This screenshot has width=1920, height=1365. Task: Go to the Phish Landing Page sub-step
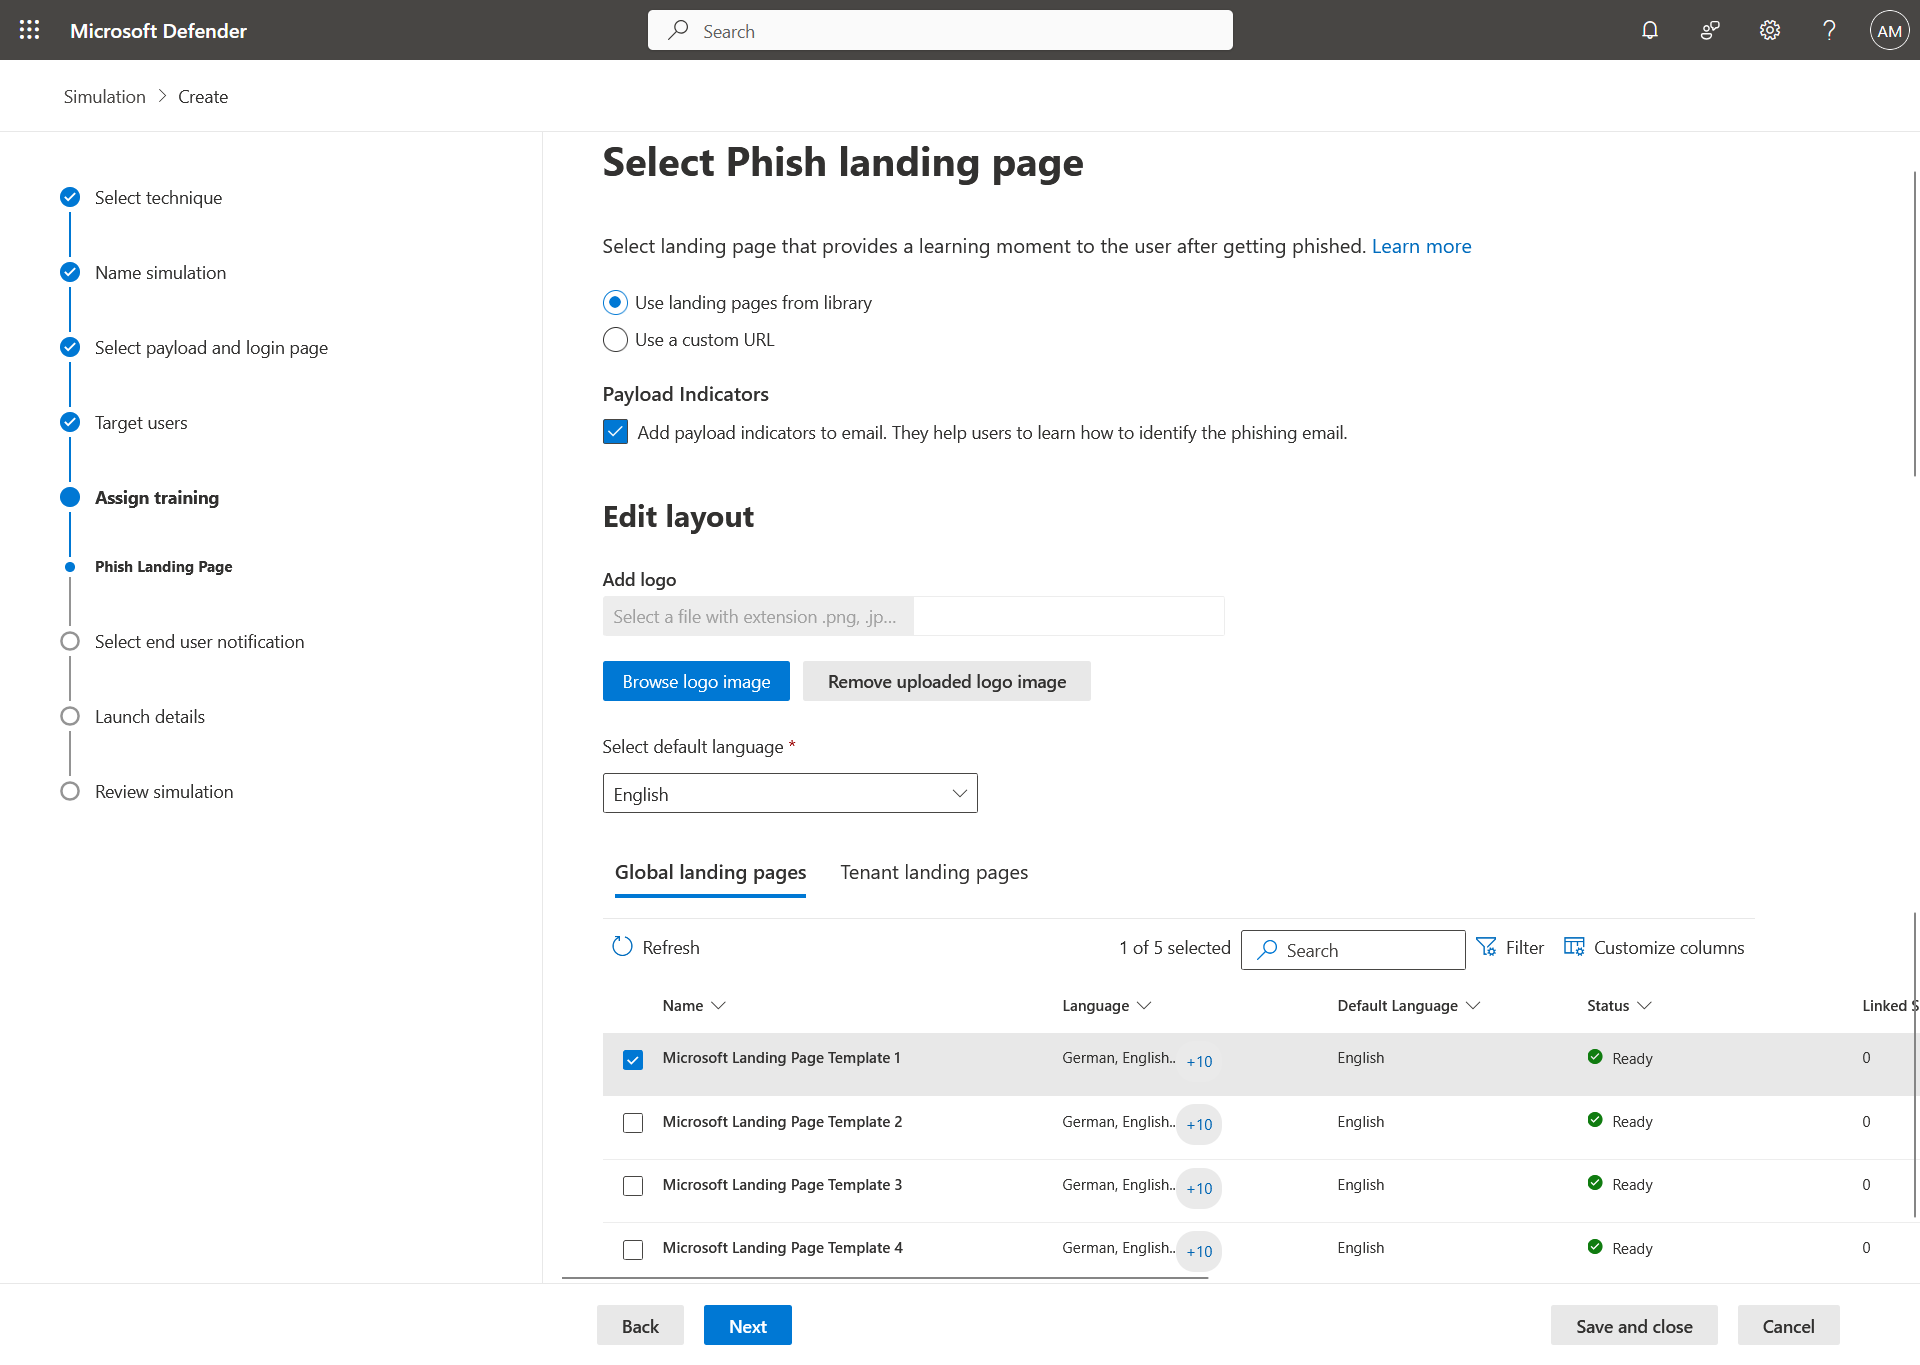(163, 566)
